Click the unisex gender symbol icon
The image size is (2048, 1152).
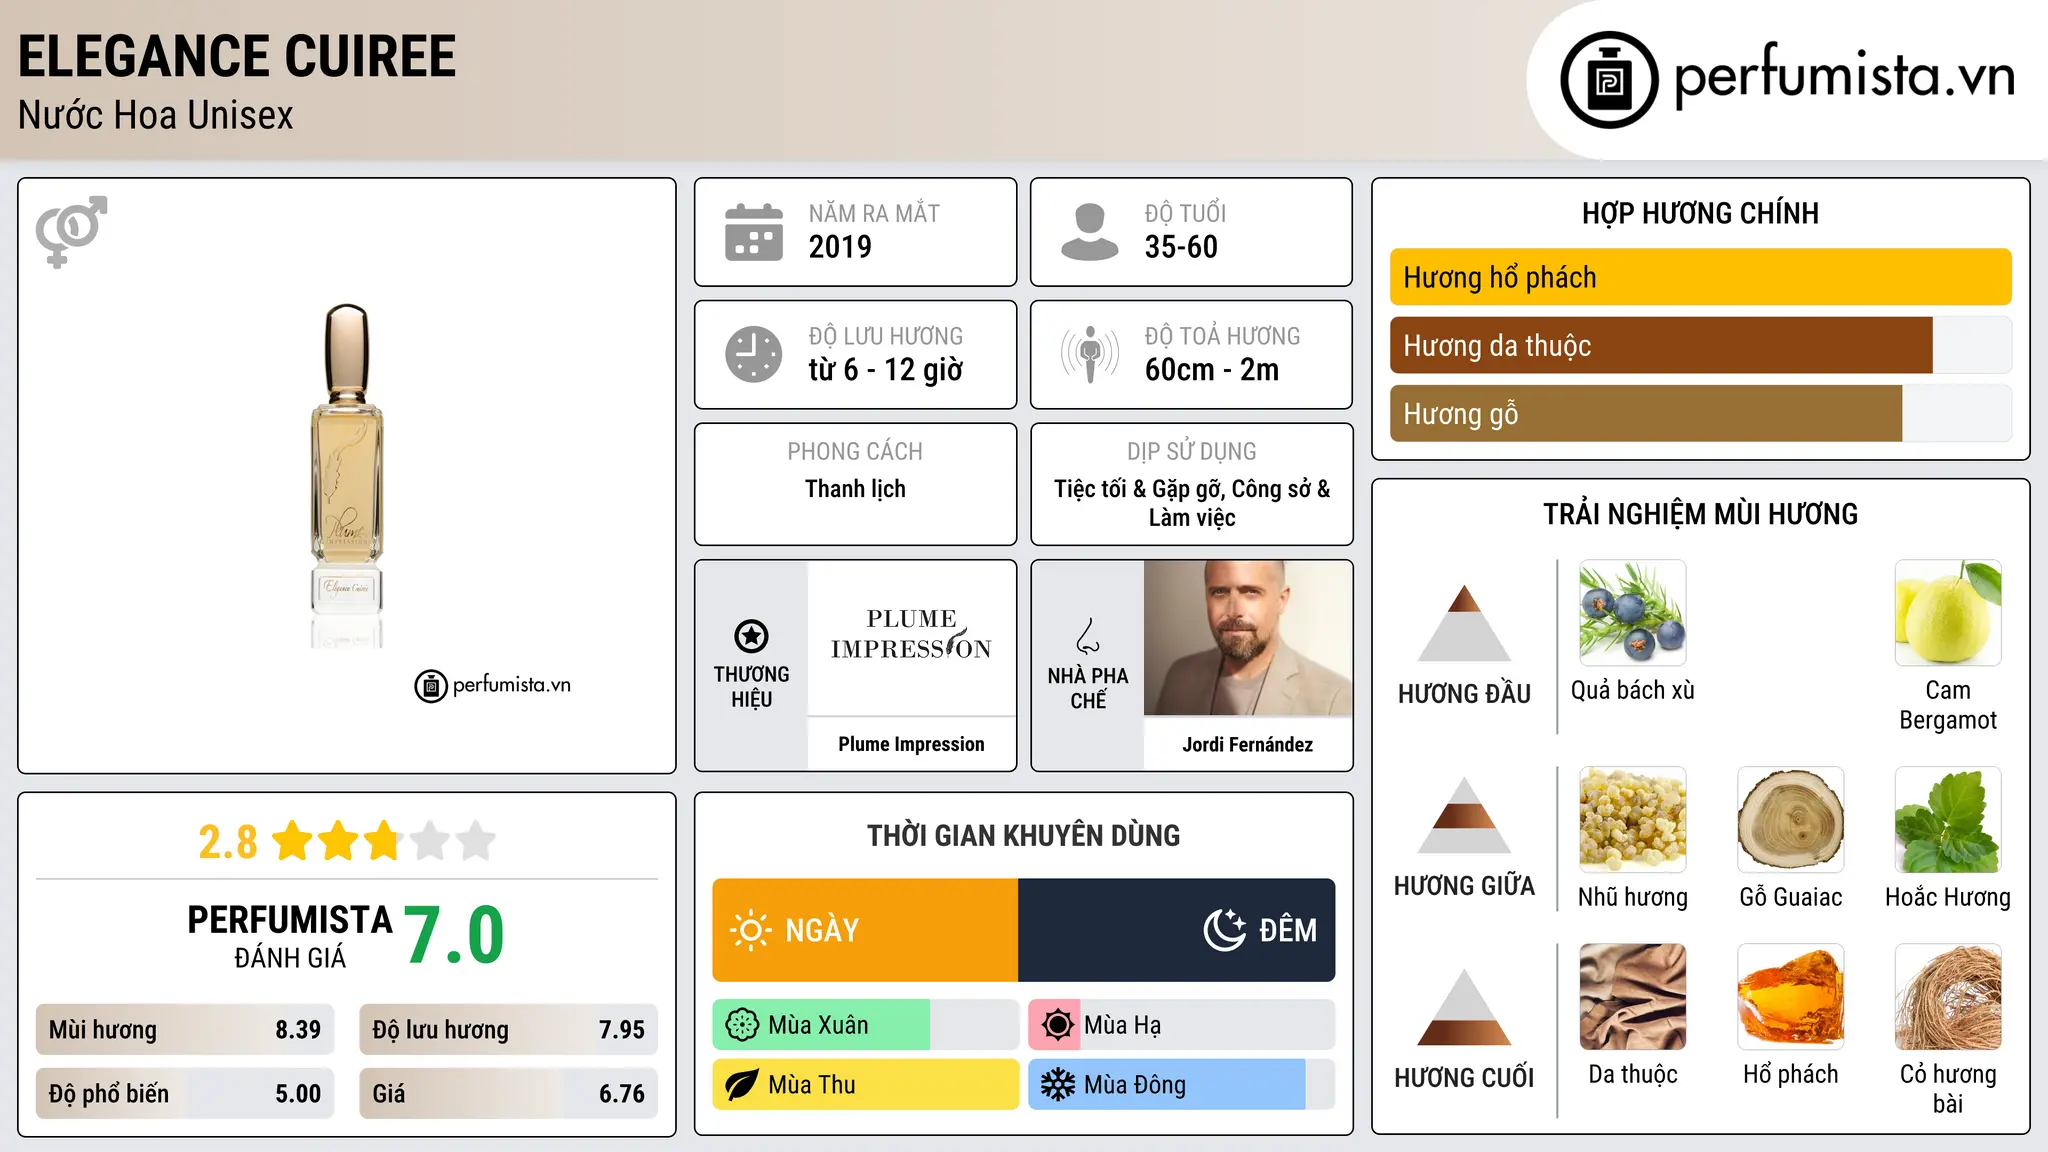71,232
